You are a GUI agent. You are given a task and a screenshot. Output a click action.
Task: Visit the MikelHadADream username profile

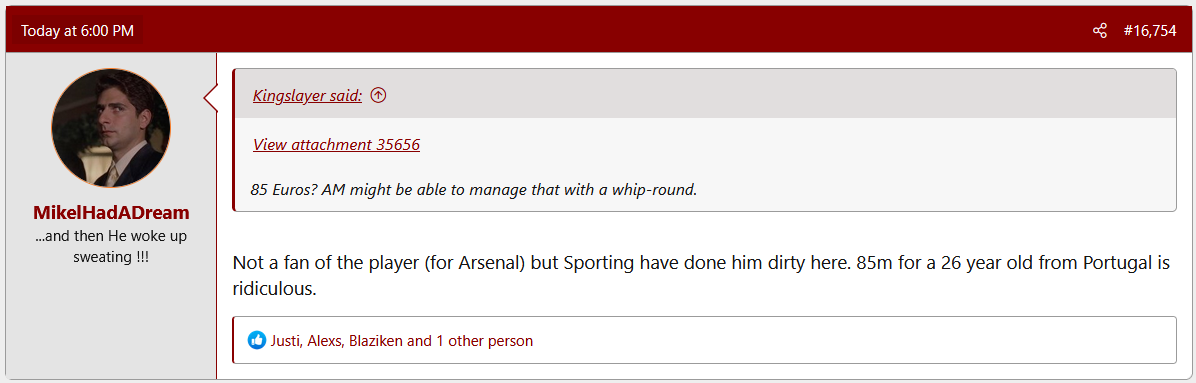(111, 213)
